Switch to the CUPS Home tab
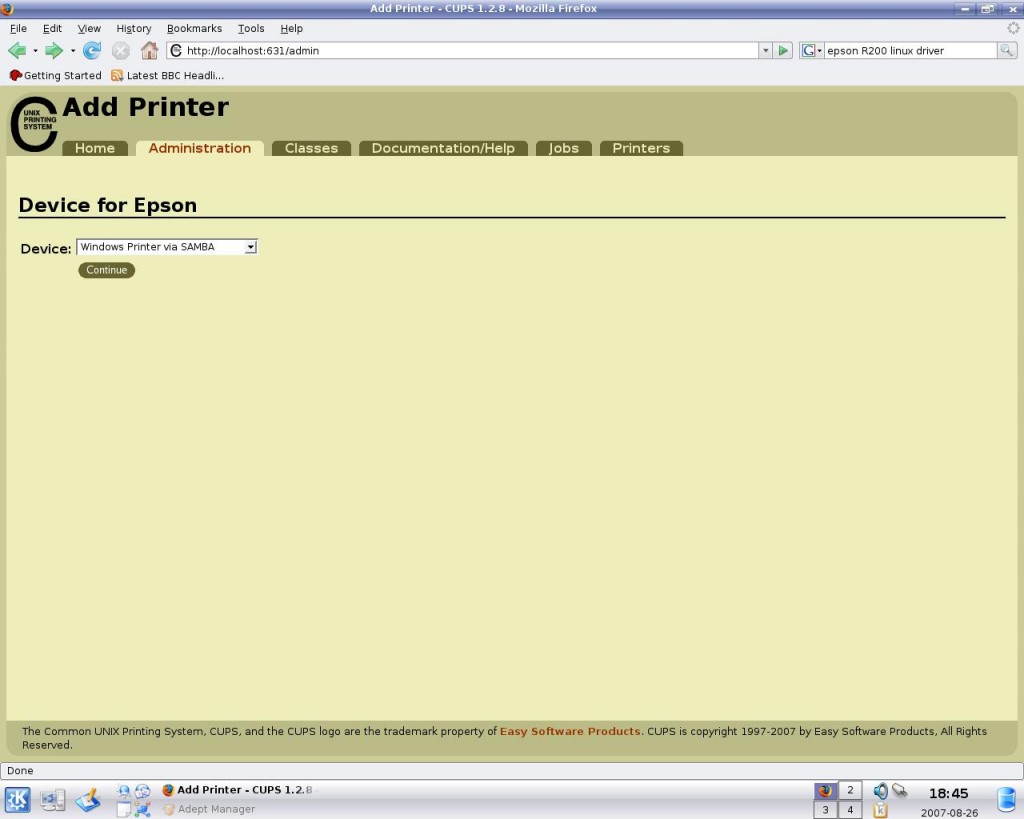Viewport: 1024px width, 819px height. pos(95,148)
